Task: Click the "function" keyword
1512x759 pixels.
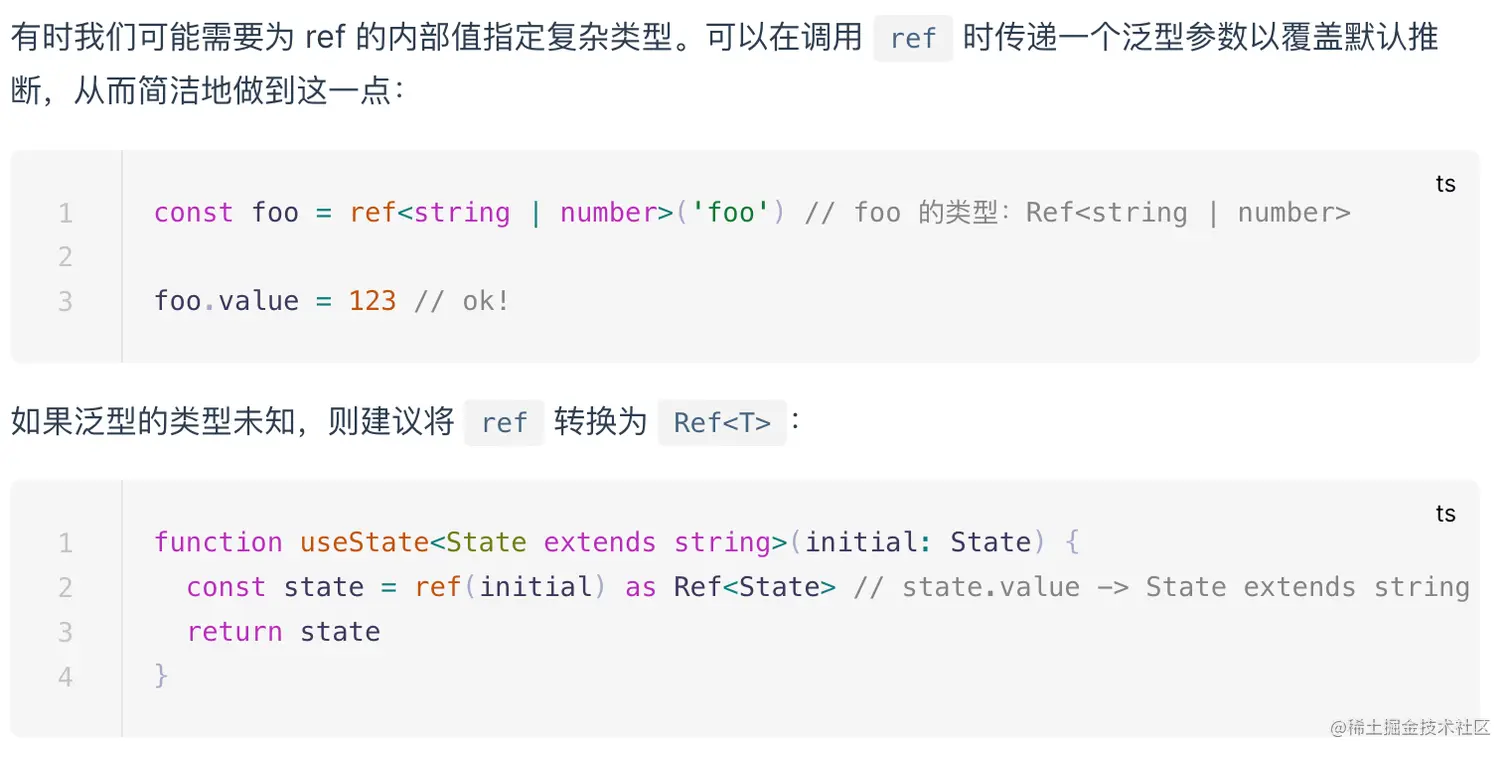Action: coord(218,542)
